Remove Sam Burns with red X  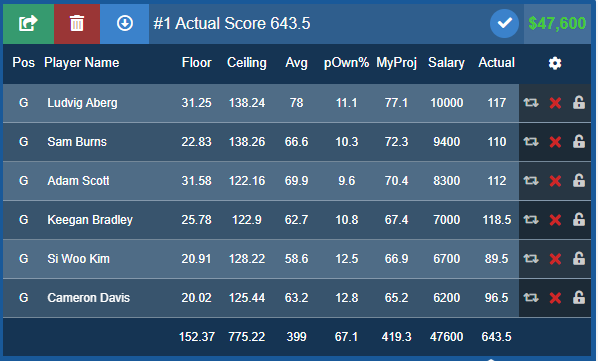click(x=555, y=142)
